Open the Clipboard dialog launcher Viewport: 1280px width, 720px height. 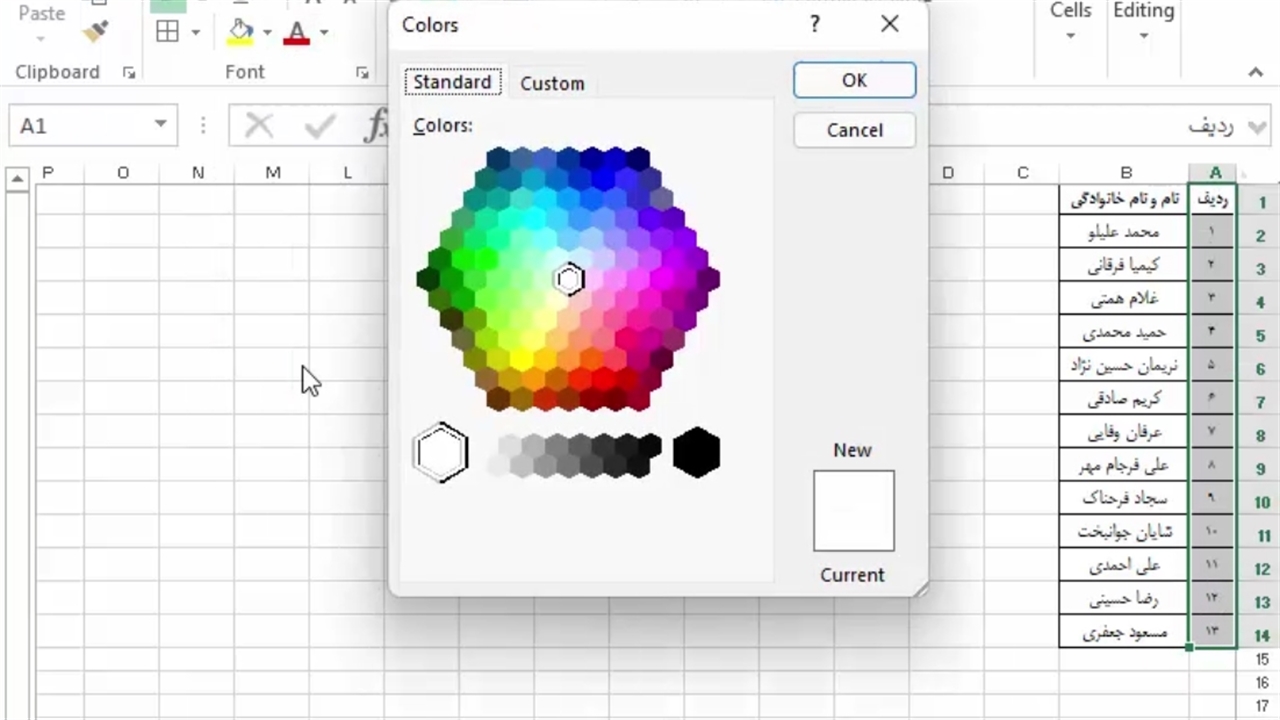point(128,73)
